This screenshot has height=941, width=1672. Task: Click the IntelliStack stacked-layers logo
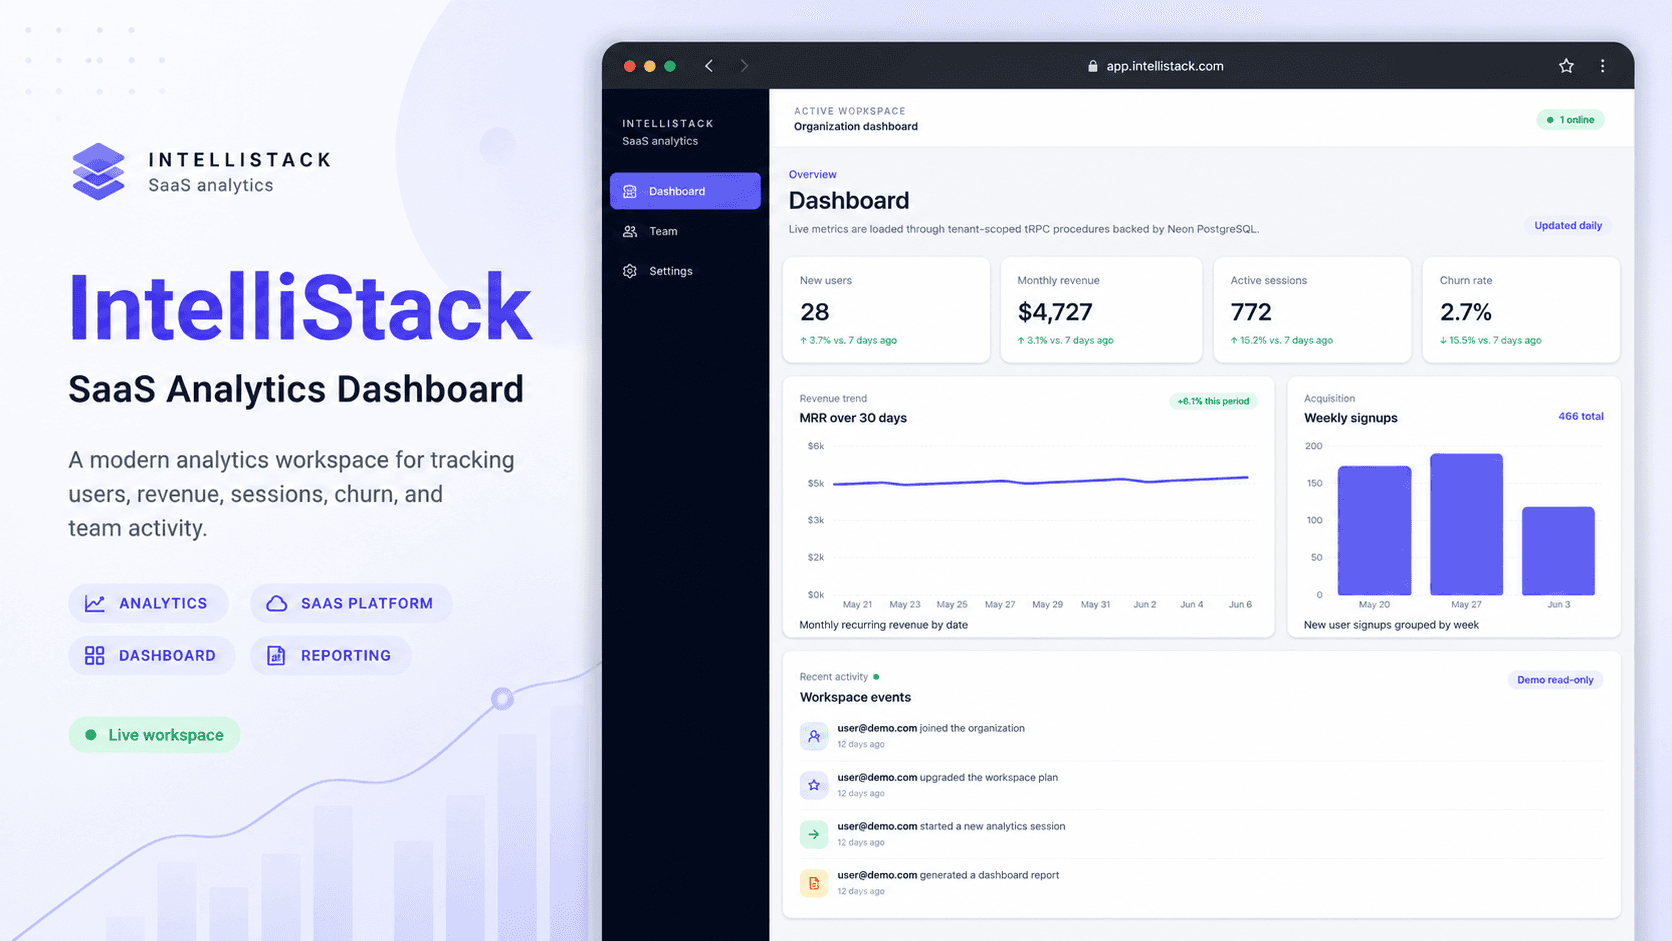tap(99, 171)
